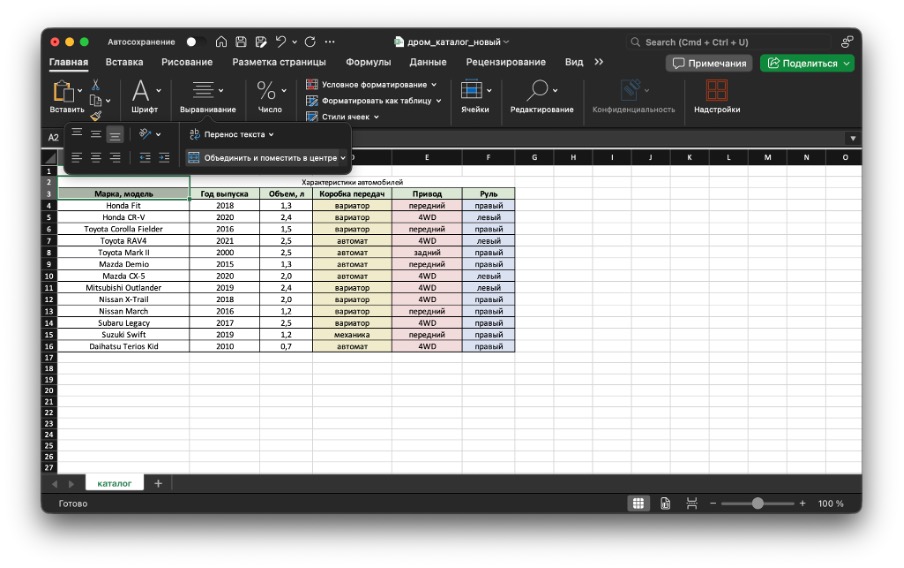Viewport: 904px width, 568px height.
Task: Open the Перенос текста dropdown
Action: (232, 134)
